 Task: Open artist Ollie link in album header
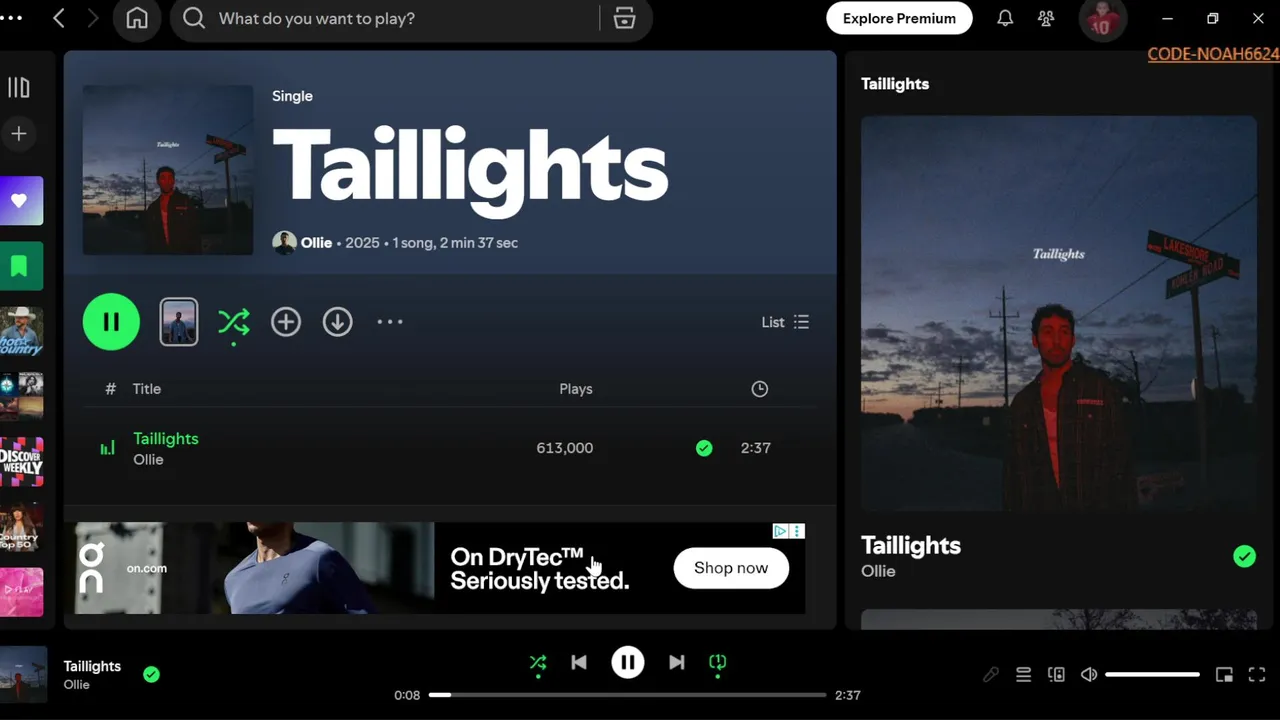coord(316,243)
